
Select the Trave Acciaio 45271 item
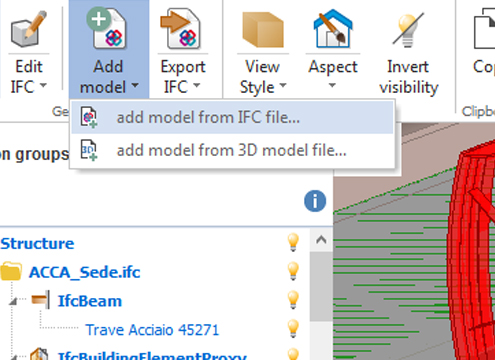click(x=152, y=330)
